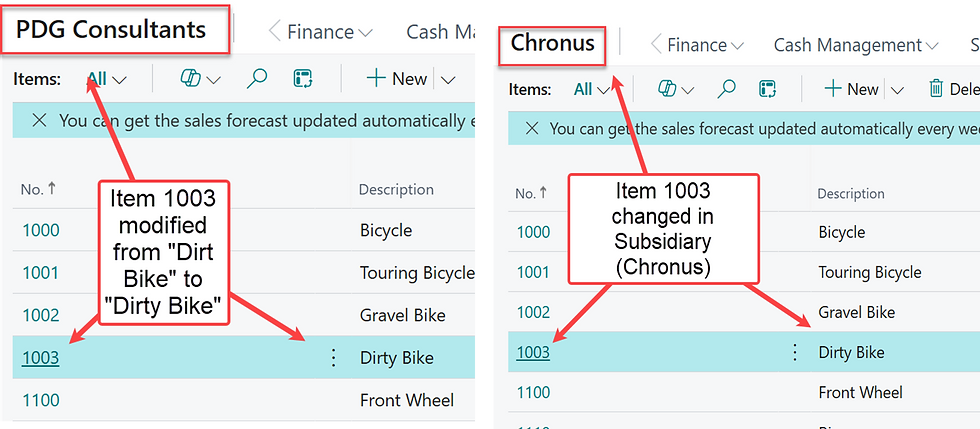Open Cash Management menu in Chronus
Viewport: 980px width, 429px height.
pyautogui.click(x=856, y=45)
